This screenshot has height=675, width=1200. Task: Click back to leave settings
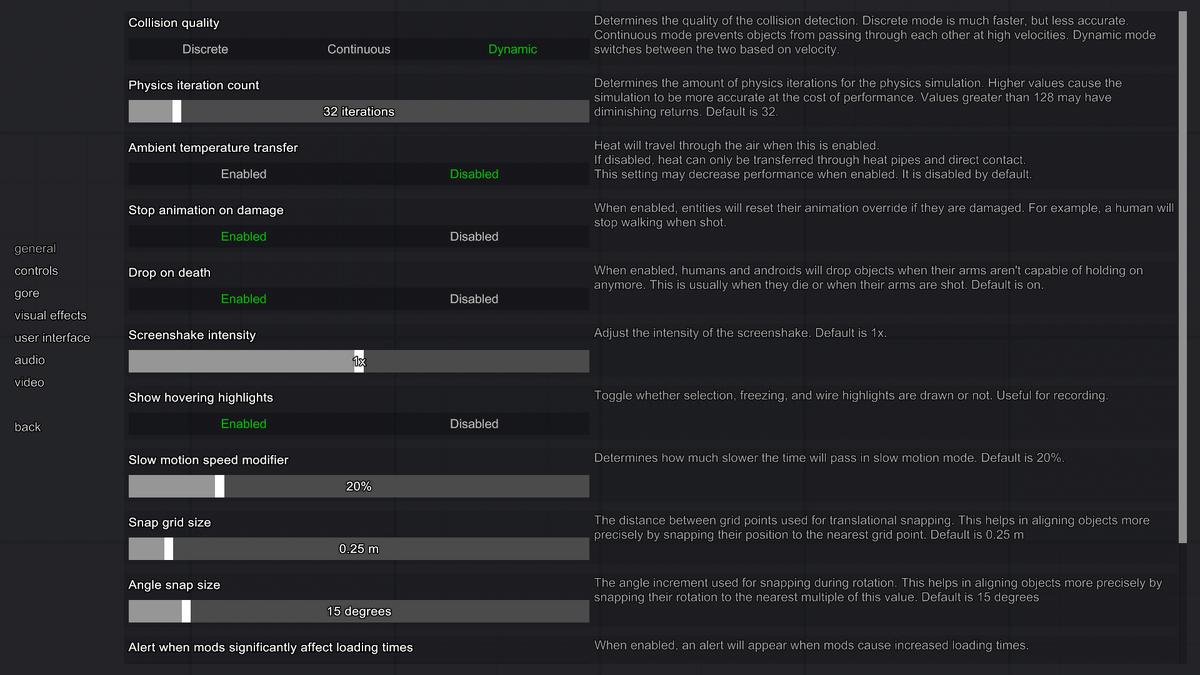point(27,427)
